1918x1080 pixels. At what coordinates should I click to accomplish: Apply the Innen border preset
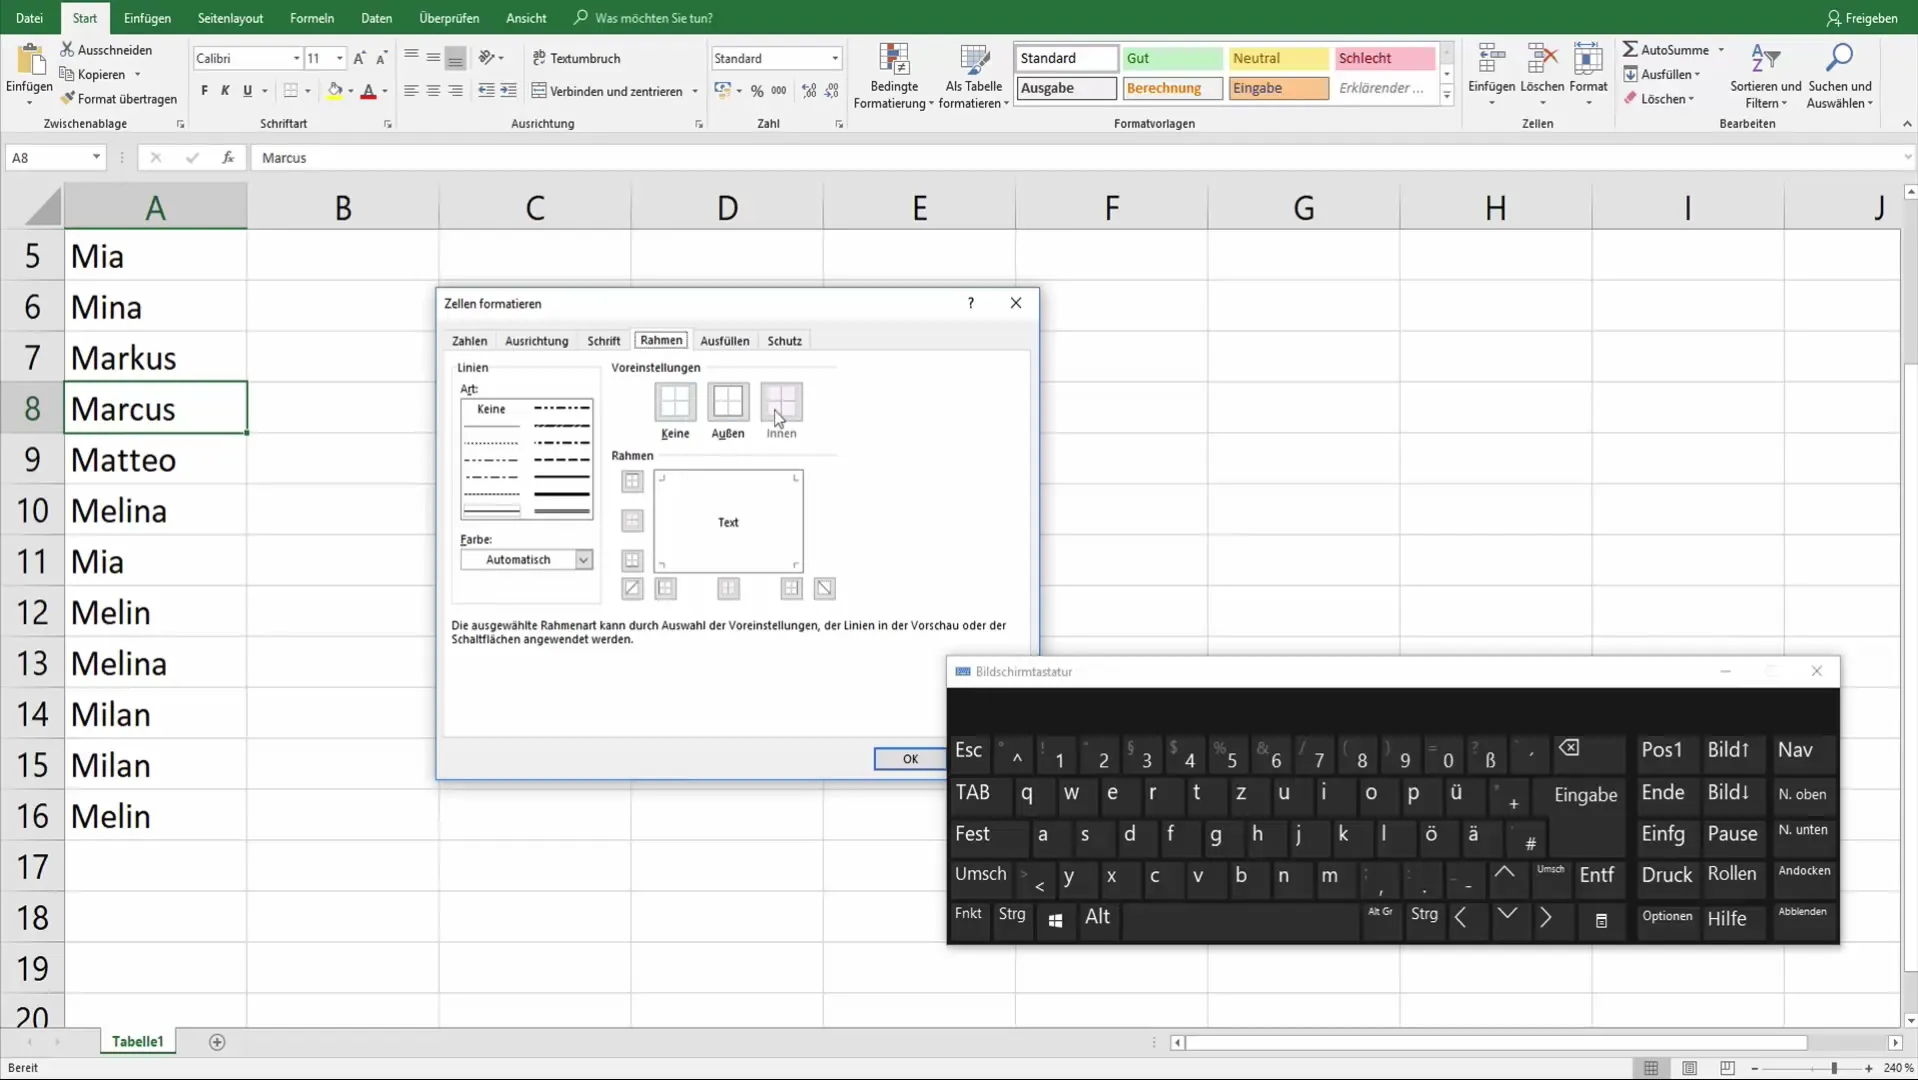click(781, 402)
